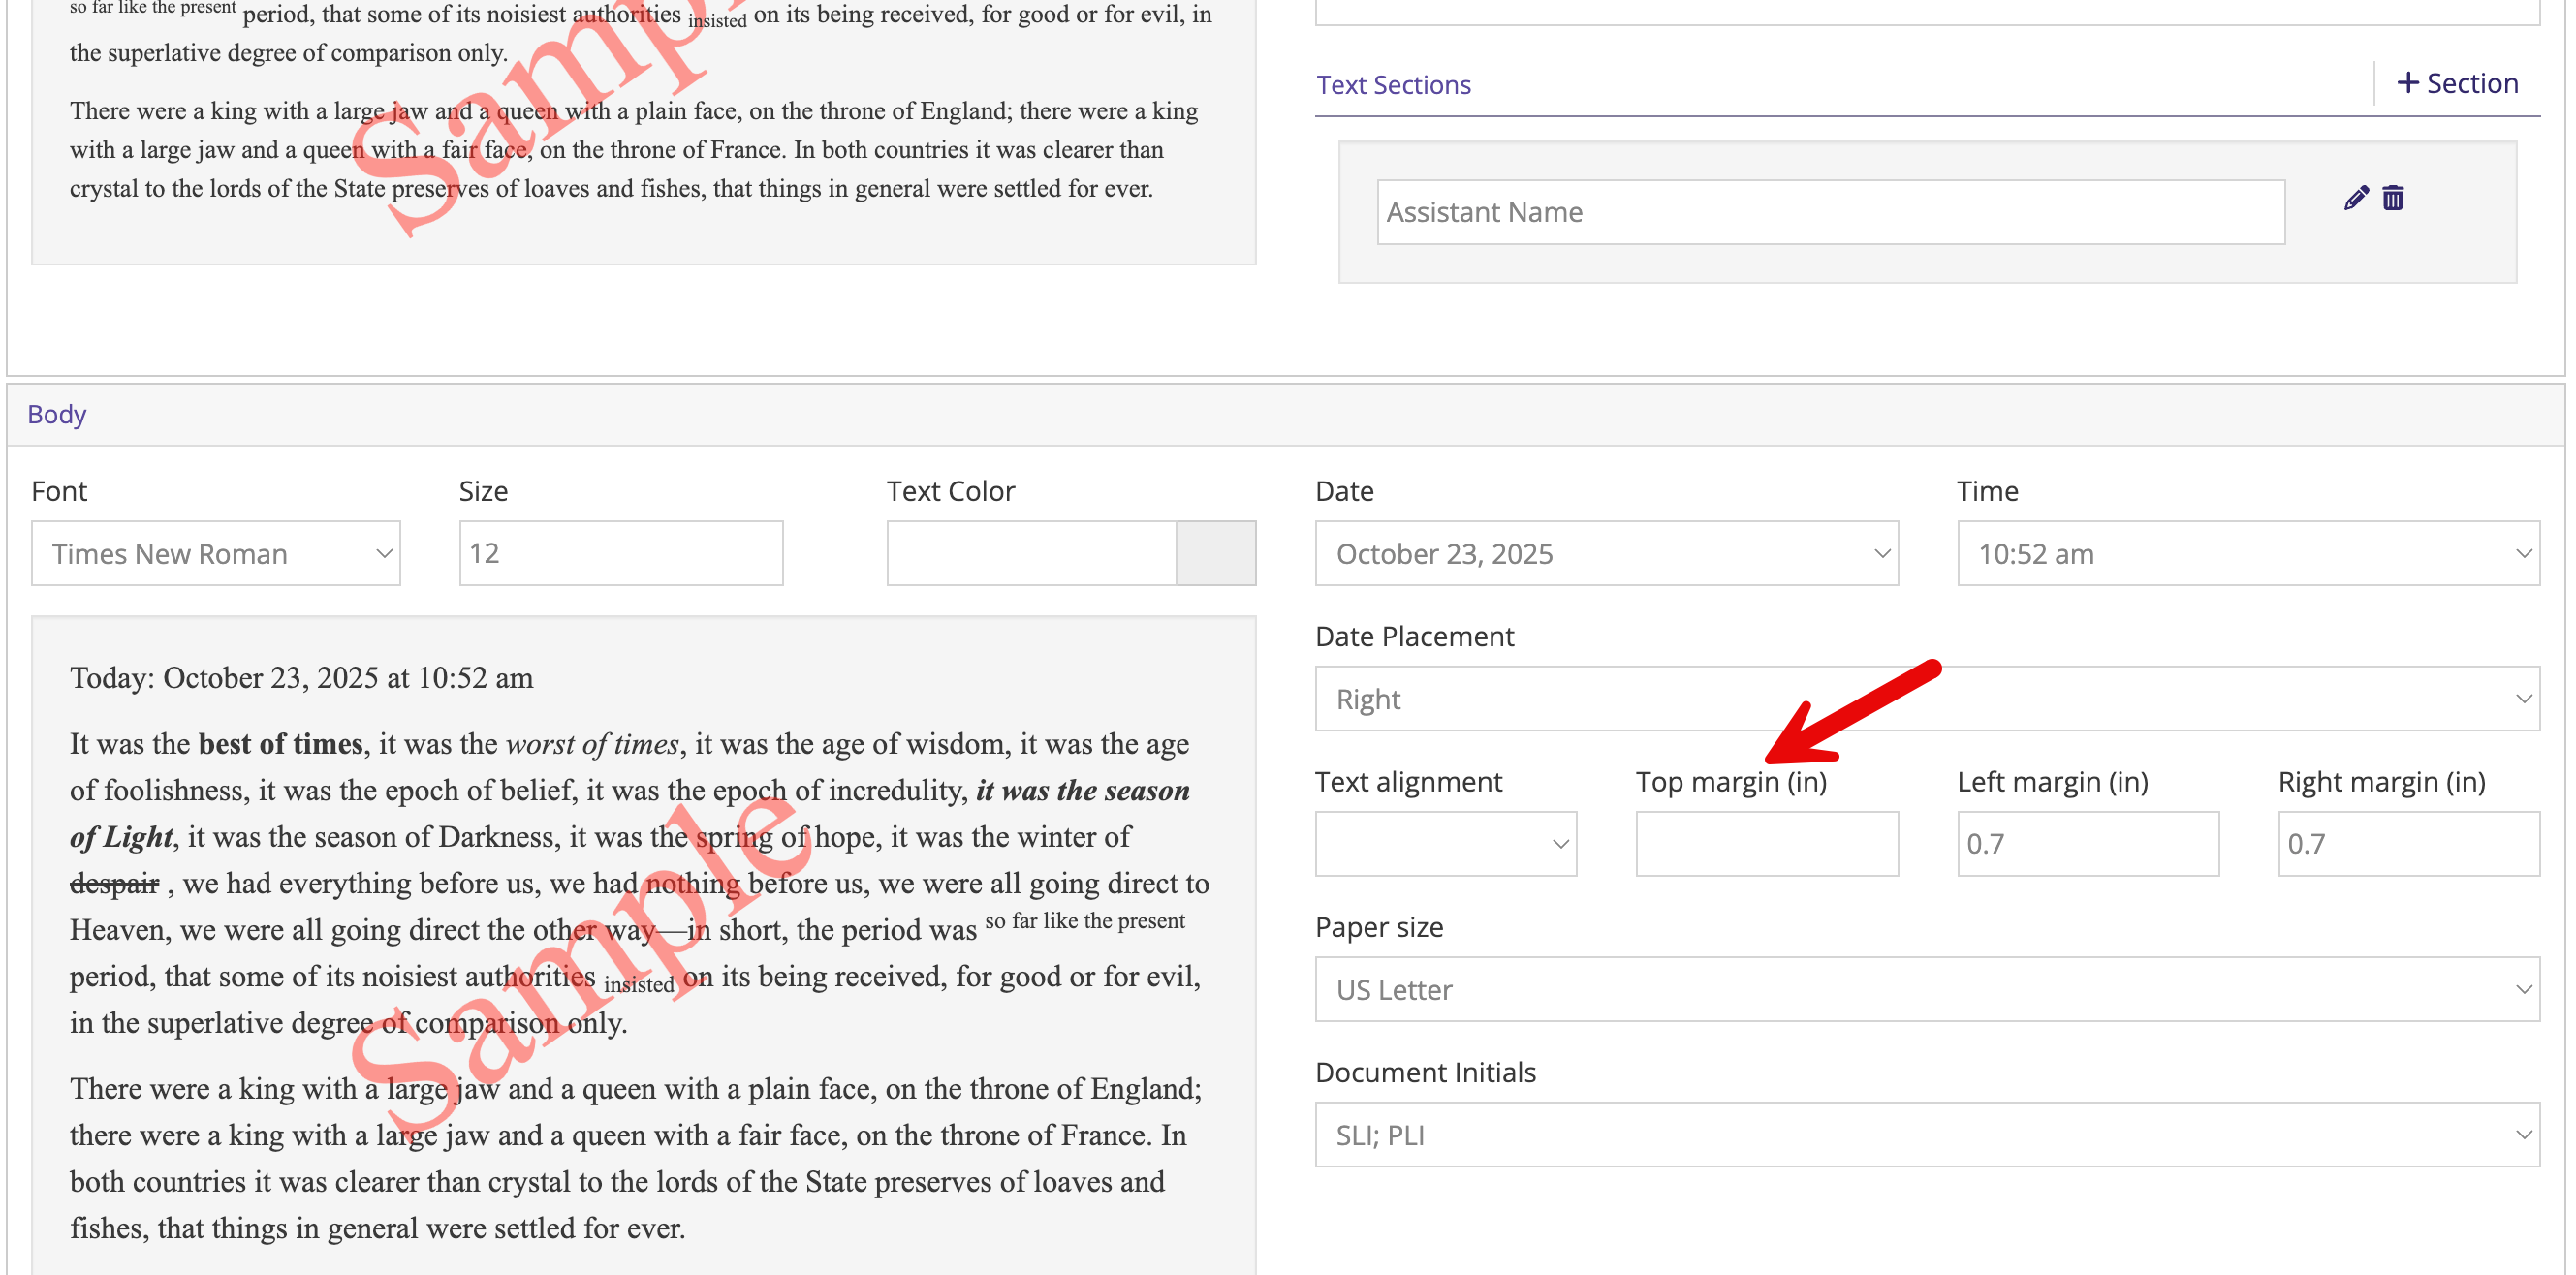Open the Text Color swatch picker
This screenshot has width=2576, height=1275.
coord(1215,553)
